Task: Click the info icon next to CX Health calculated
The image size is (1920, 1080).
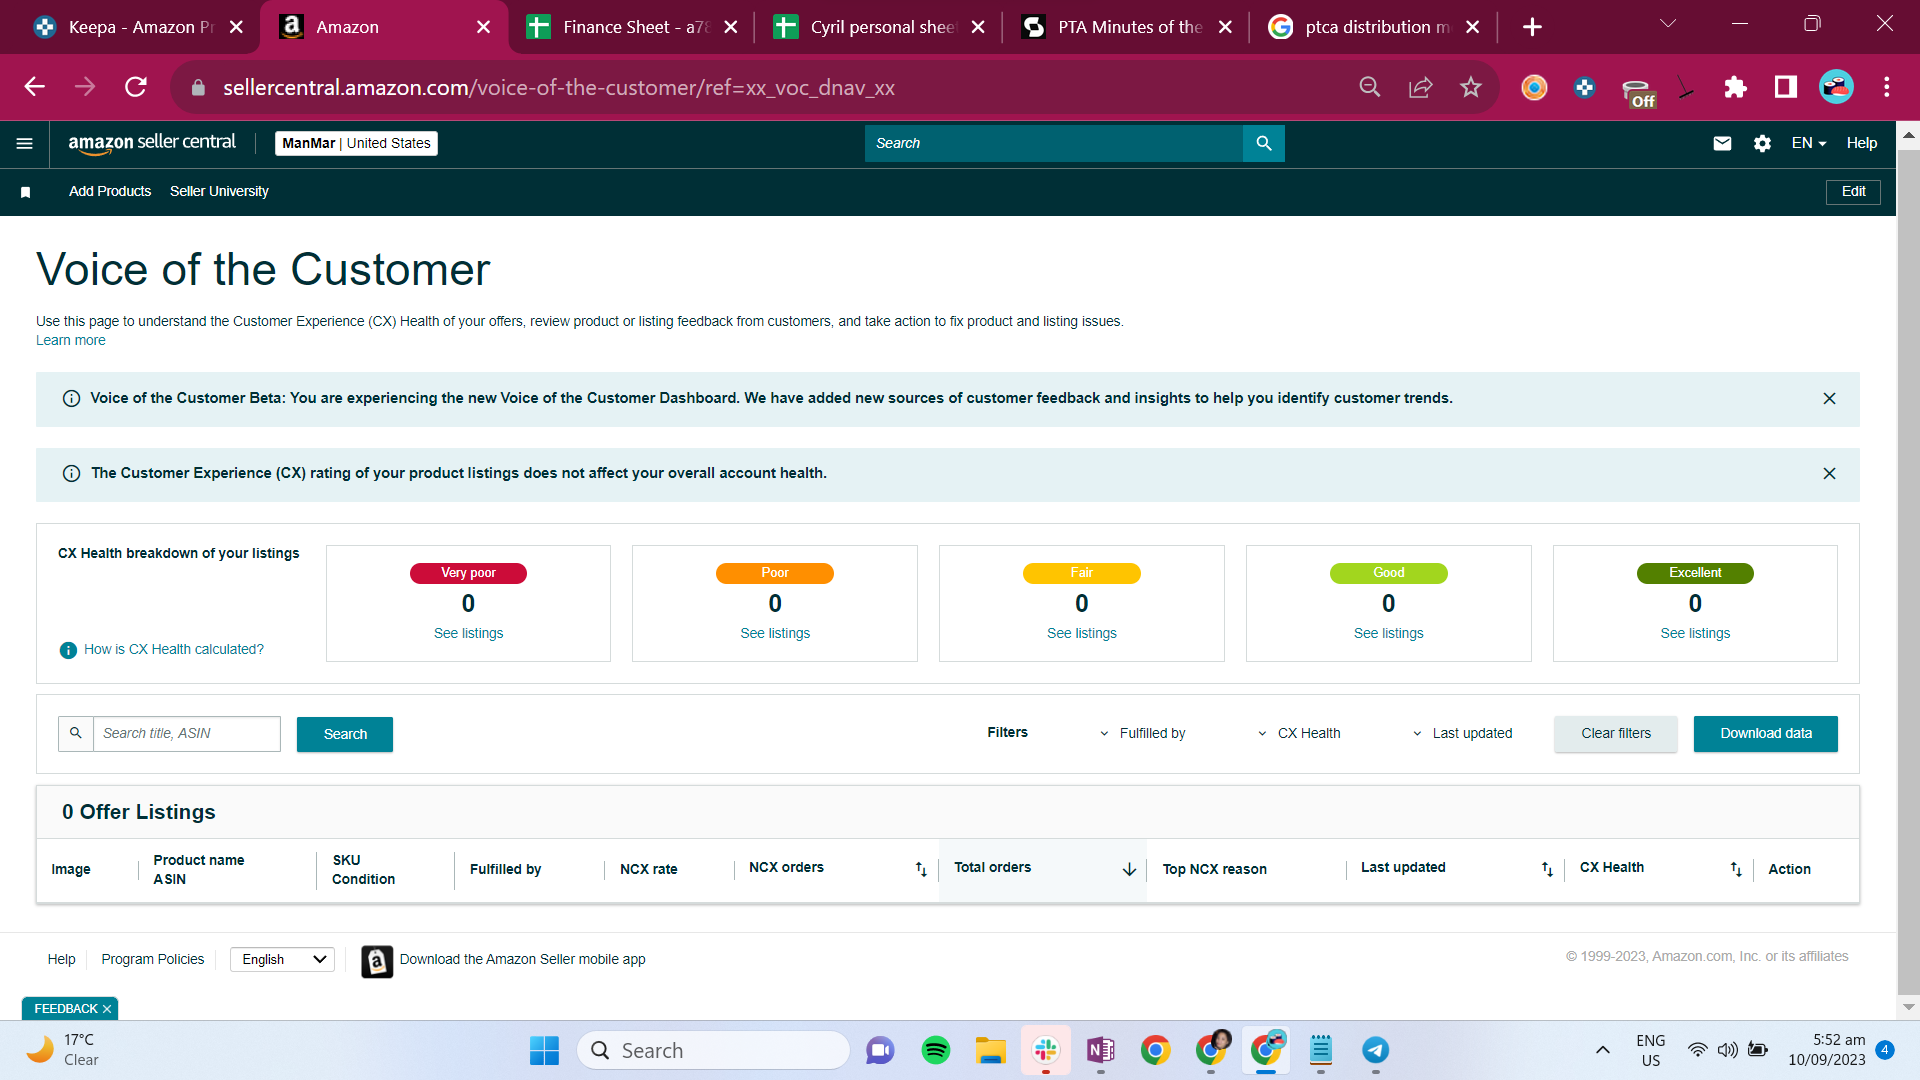Action: coord(68,650)
